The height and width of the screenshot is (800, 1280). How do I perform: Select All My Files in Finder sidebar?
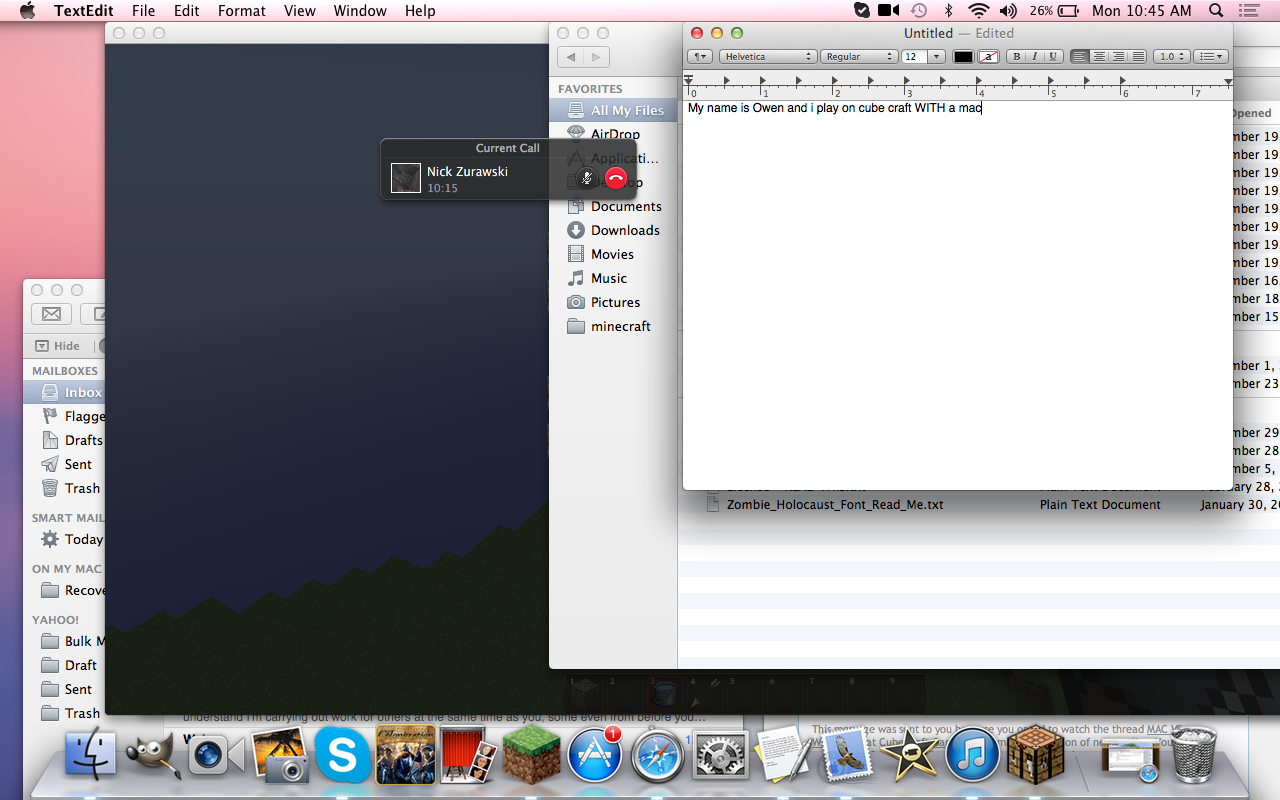click(612, 110)
